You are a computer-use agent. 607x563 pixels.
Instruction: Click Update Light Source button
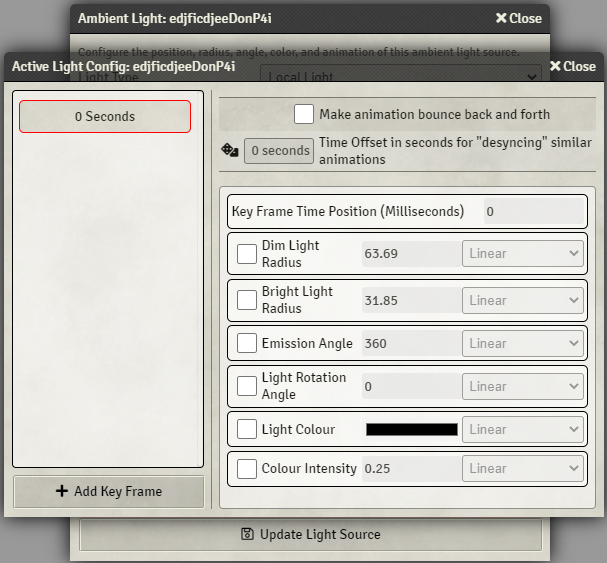click(310, 534)
